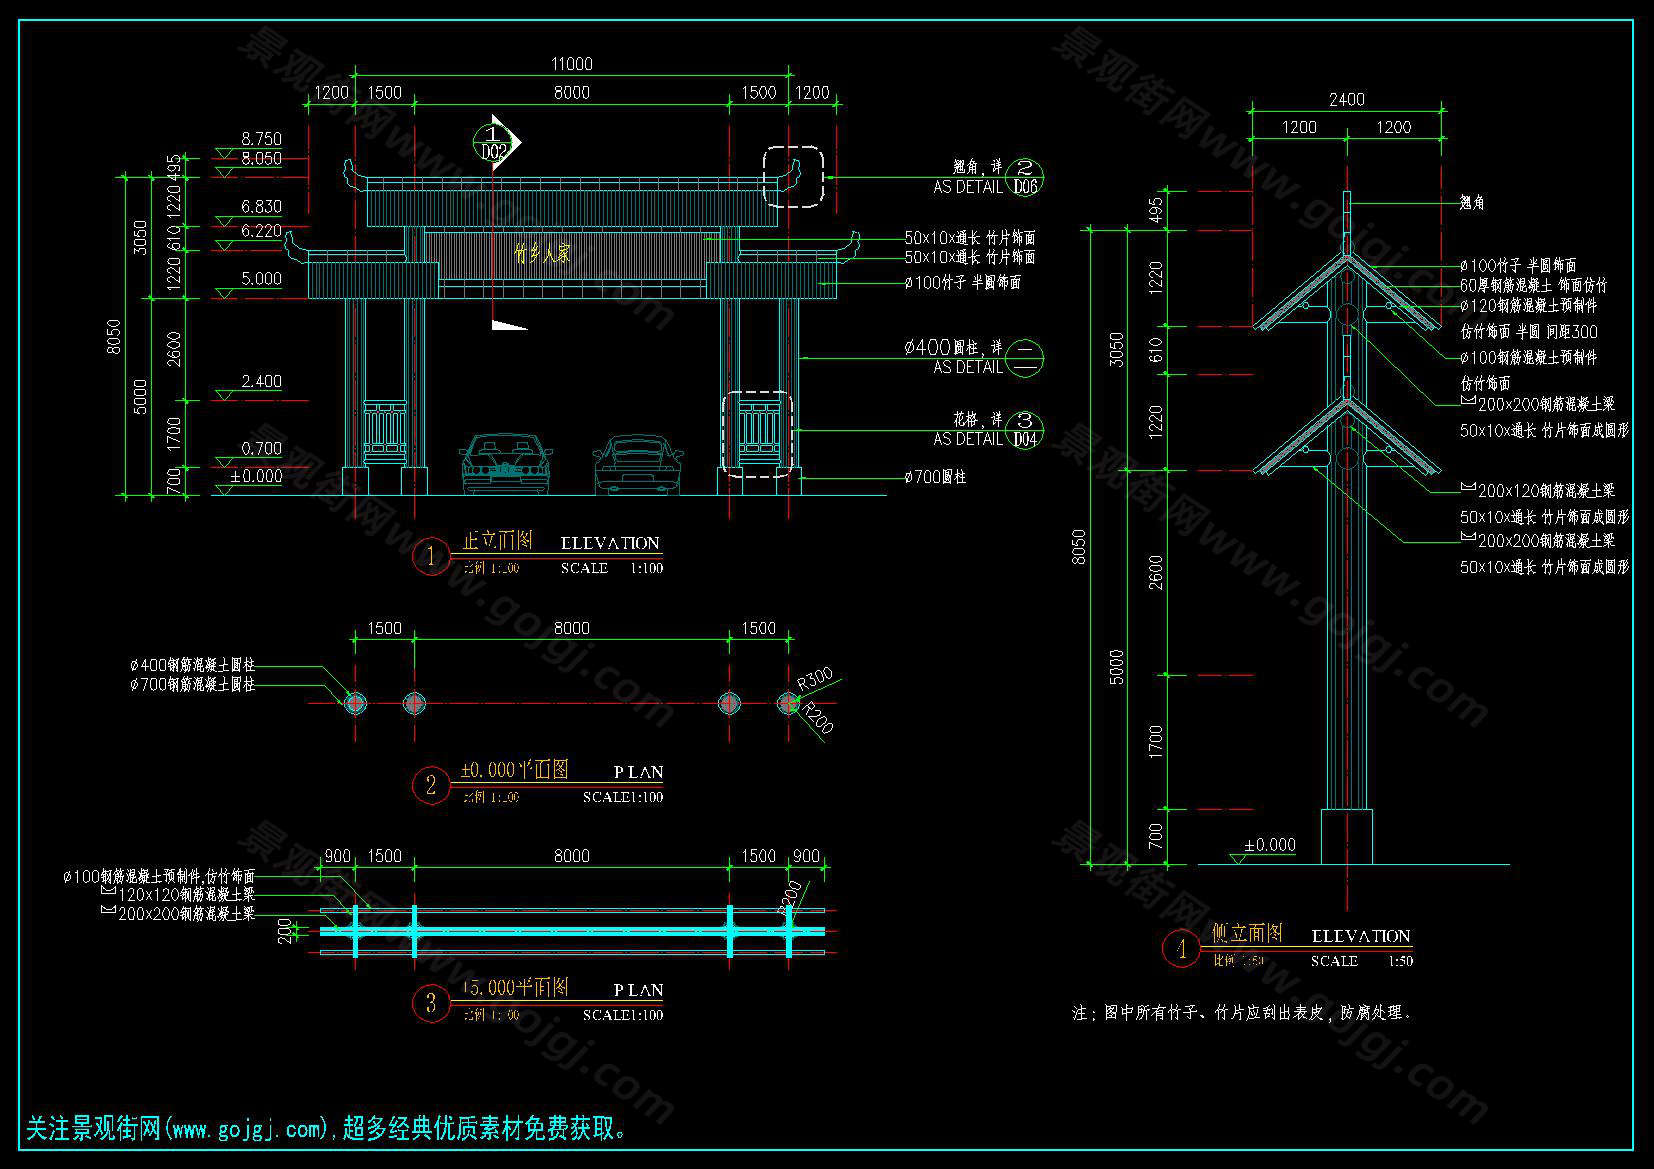
Task: Click the red circle numbered 3 beside 5.000平面图
Action: (x=431, y=1003)
